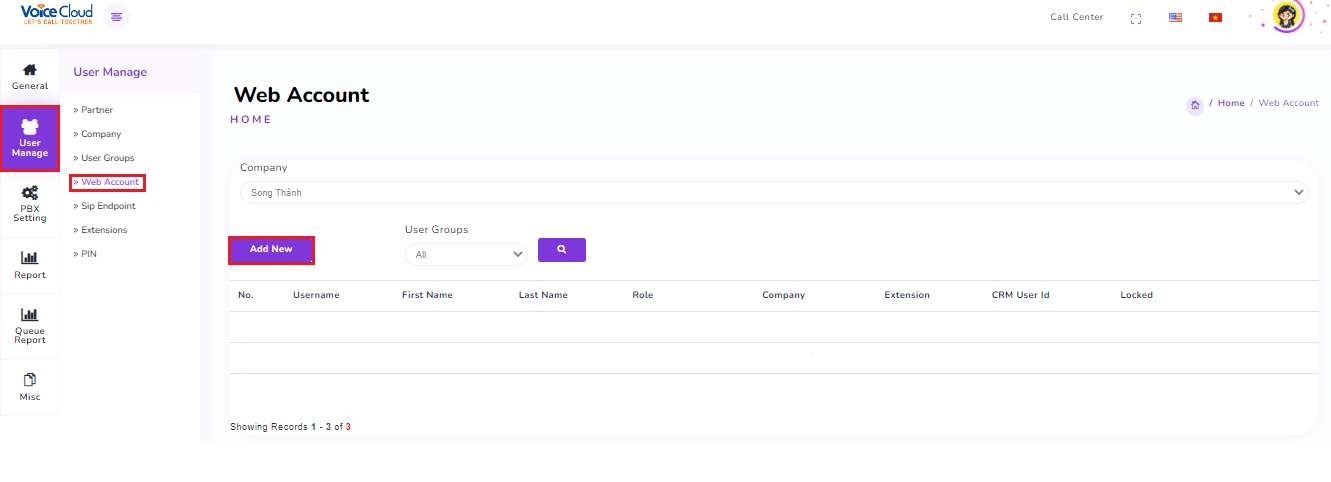This screenshot has height=482, width=1331.
Task: Open the PBX Setting section
Action: click(30, 204)
